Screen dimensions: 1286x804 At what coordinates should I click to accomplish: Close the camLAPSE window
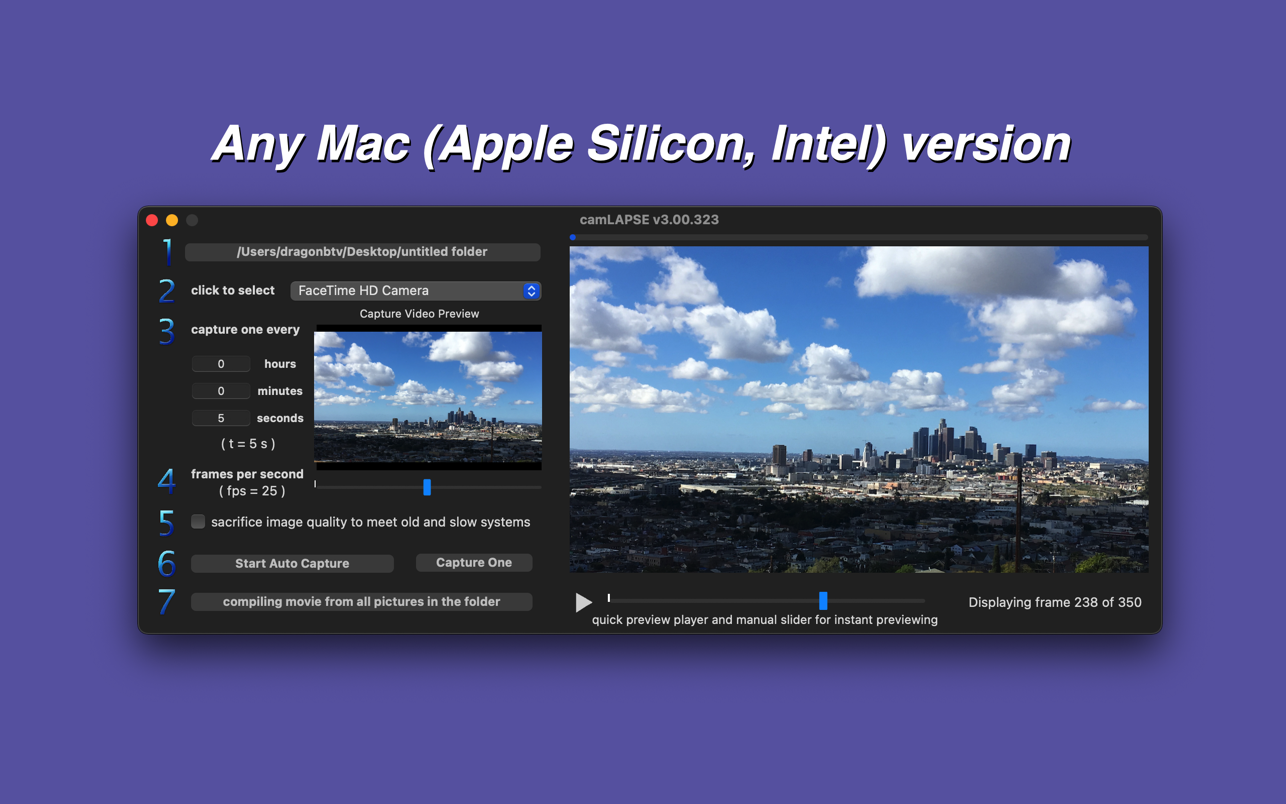[x=152, y=220]
